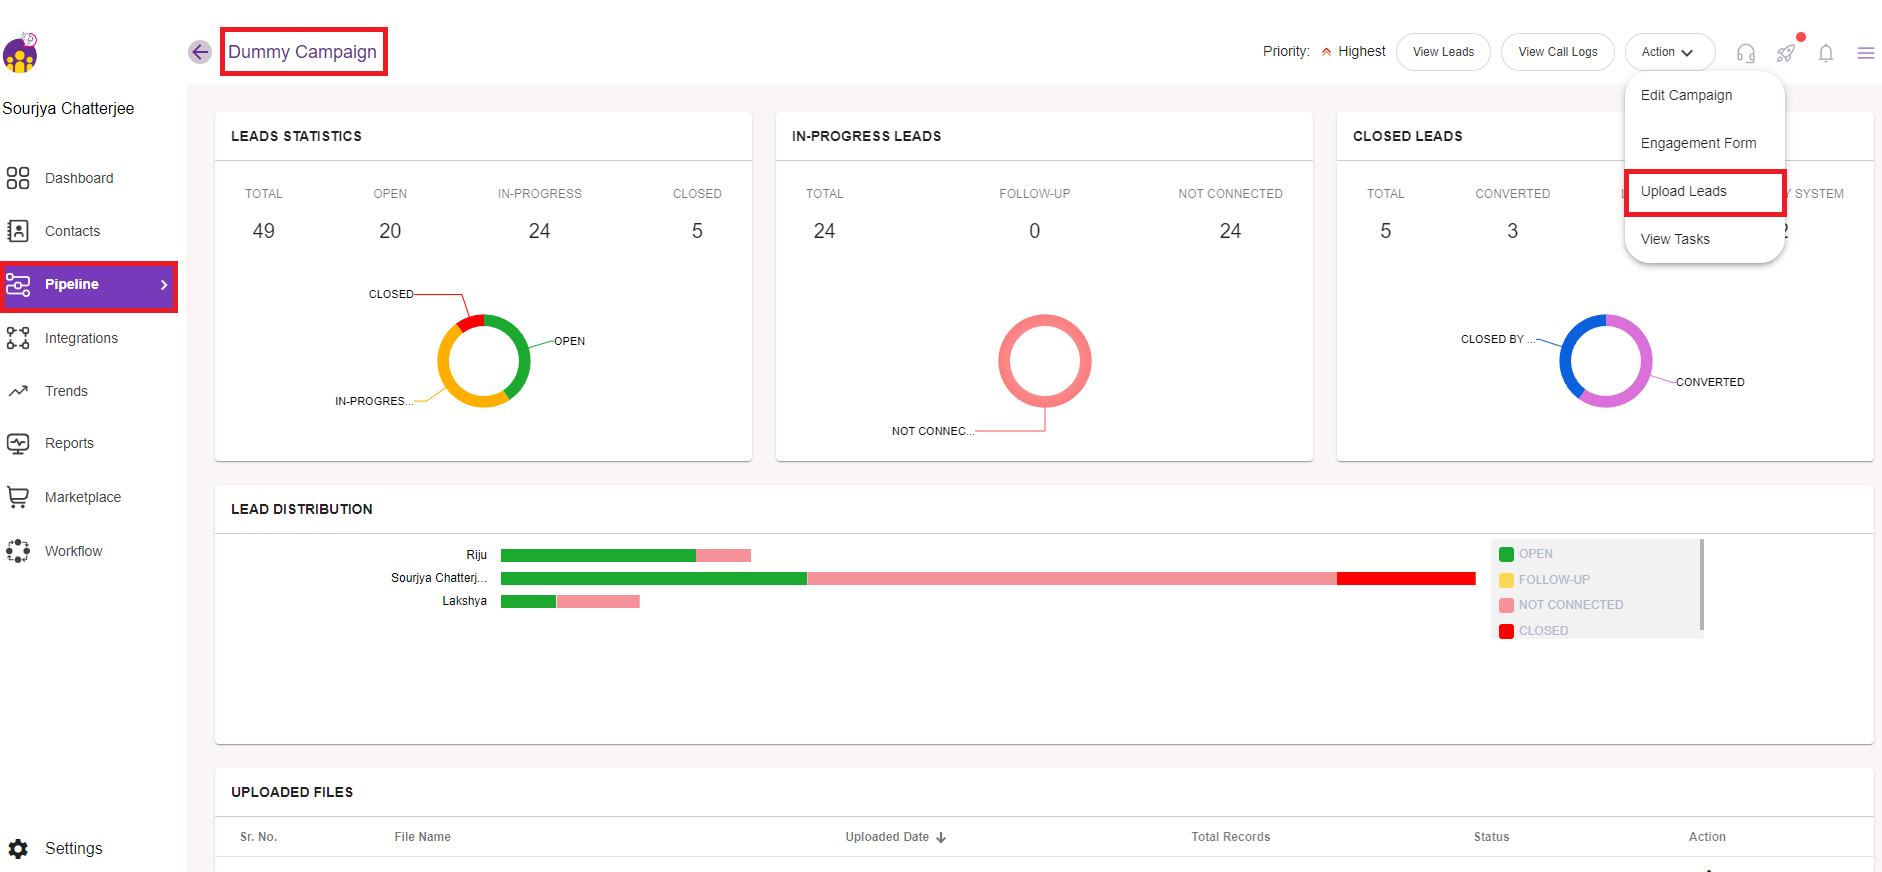The image size is (1882, 872).
Task: Open Settings gear in sidebar
Action: click(x=18, y=848)
